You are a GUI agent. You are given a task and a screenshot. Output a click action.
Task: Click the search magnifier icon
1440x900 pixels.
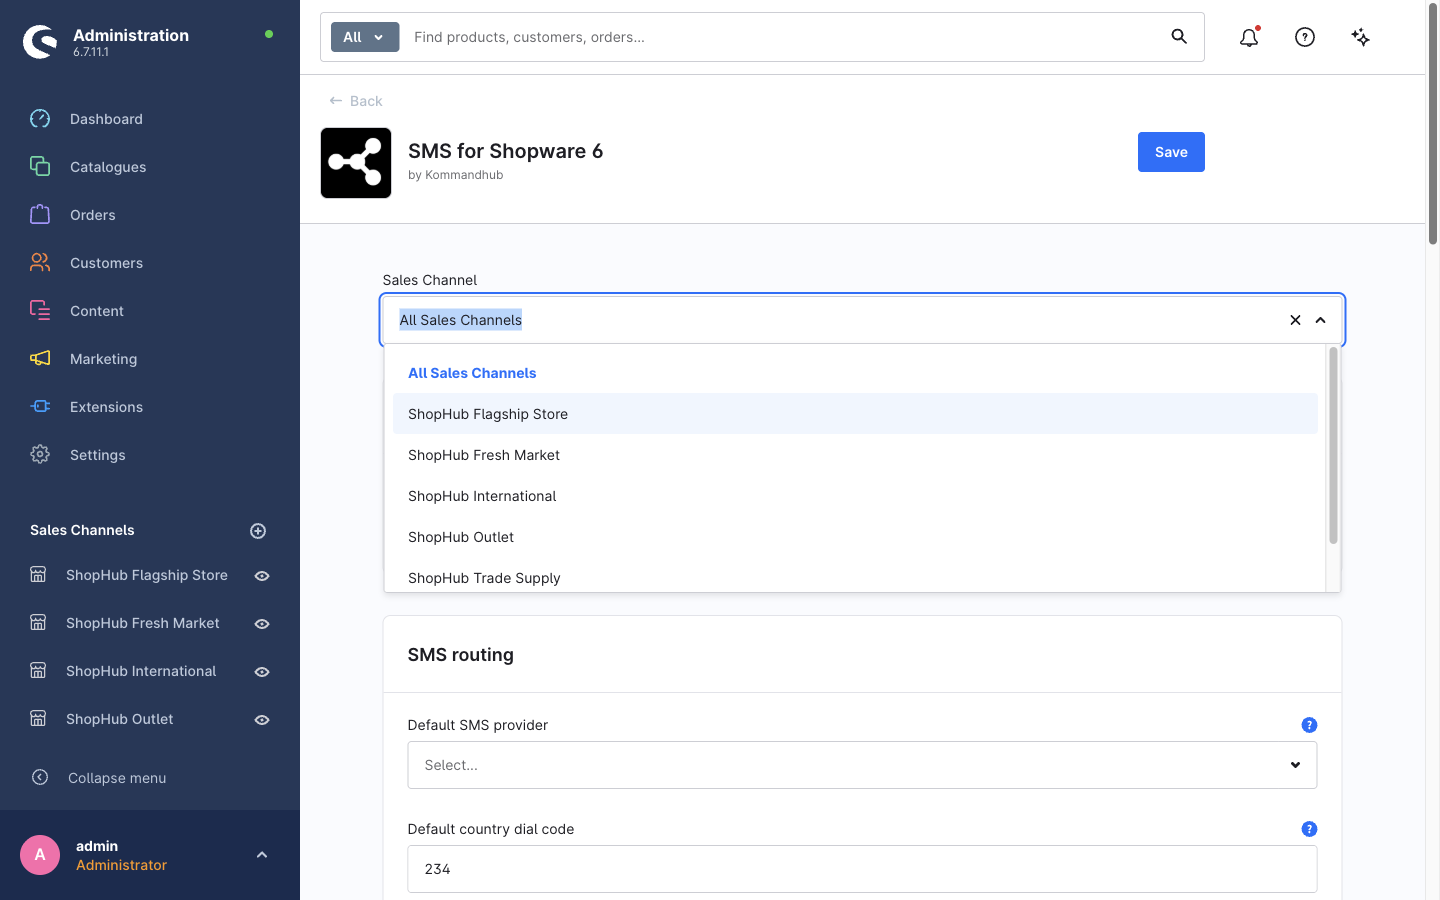1179,37
